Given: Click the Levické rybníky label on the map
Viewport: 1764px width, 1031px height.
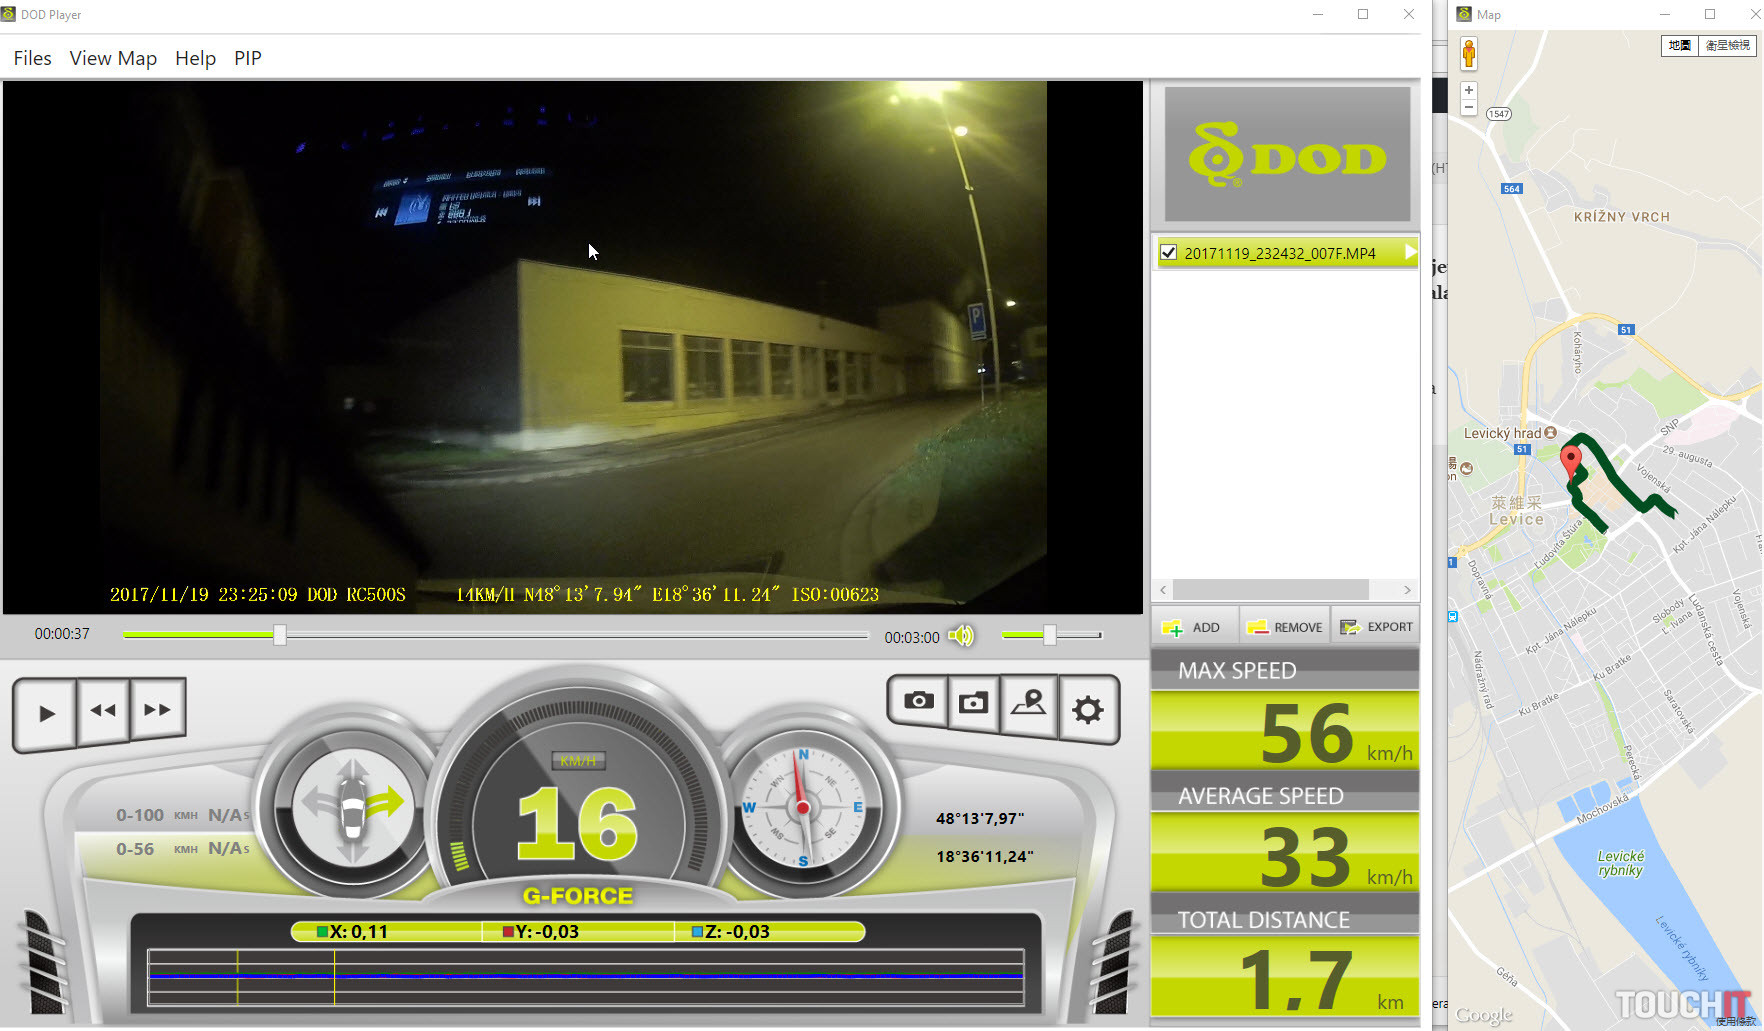Looking at the screenshot, I should point(1621,863).
